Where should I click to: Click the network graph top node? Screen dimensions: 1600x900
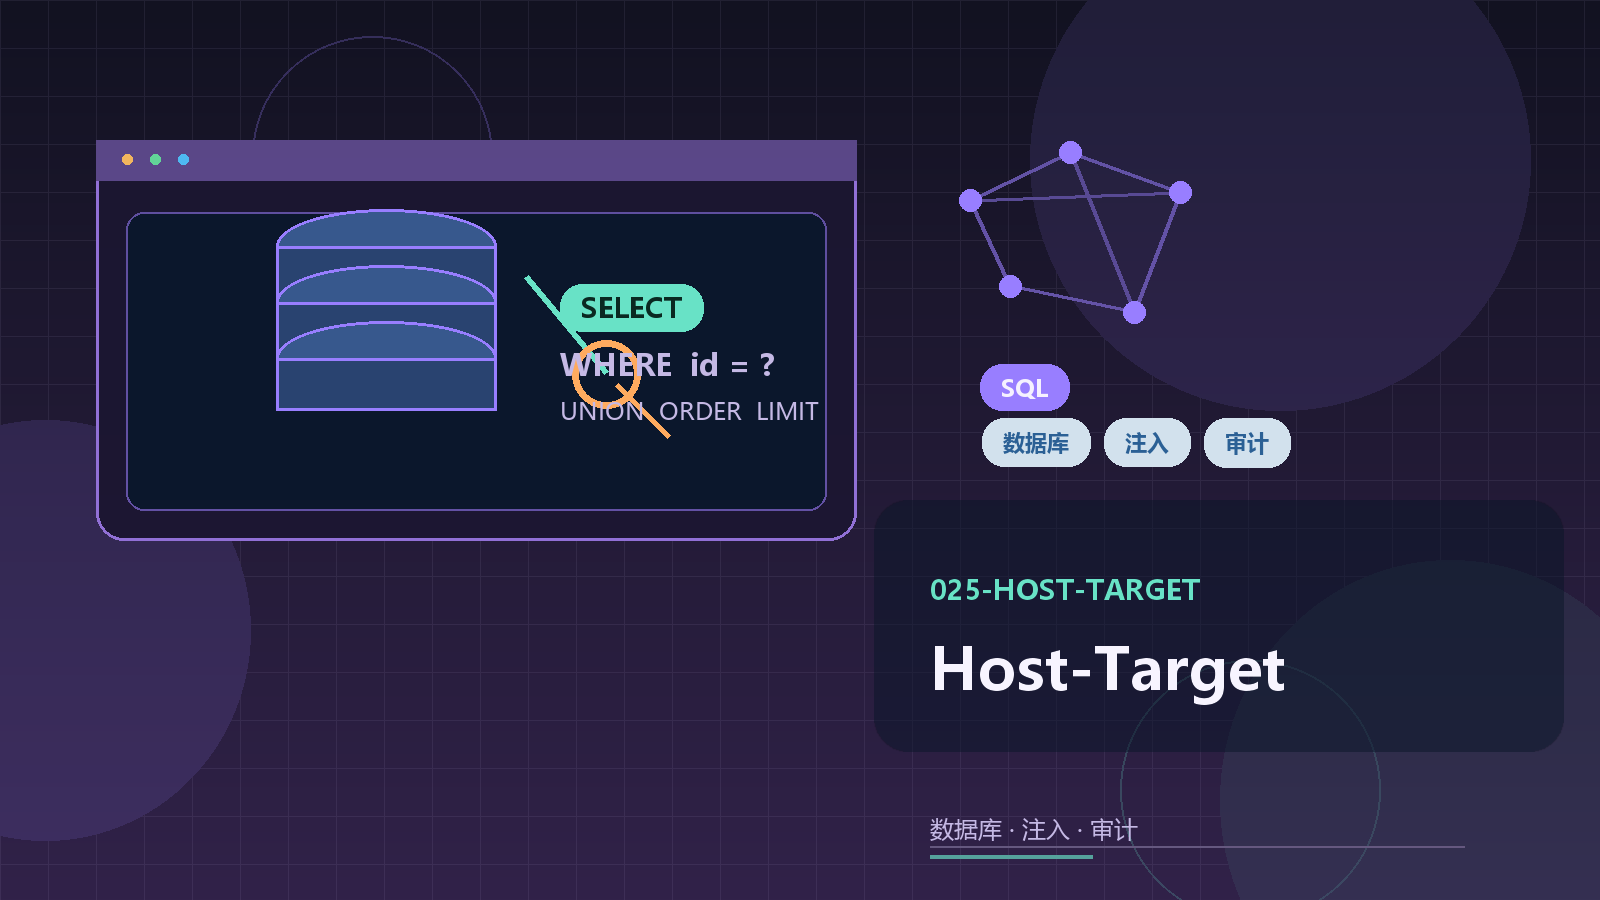click(1070, 152)
